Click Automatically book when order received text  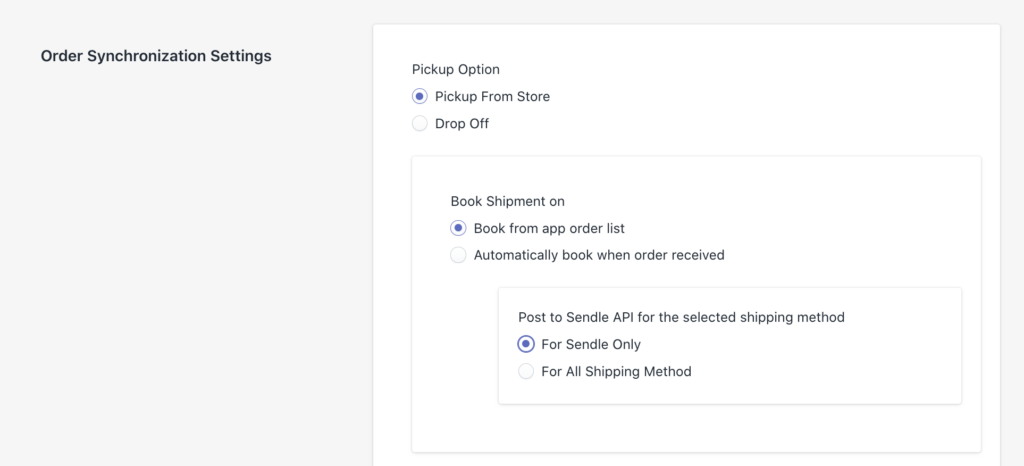(x=599, y=255)
